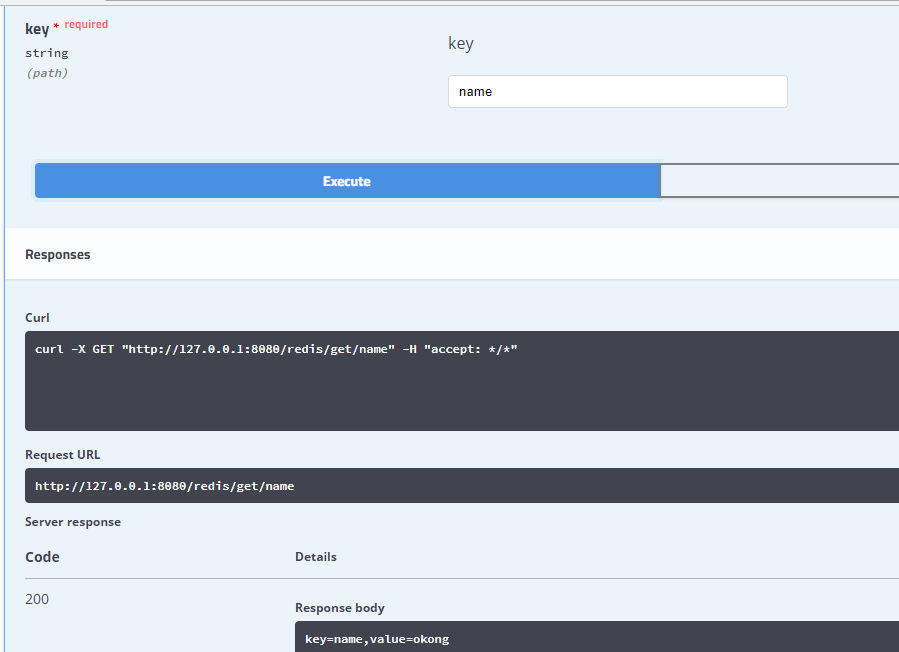Viewport: 899px width, 652px height.
Task: Click the string type label
Action: pyautogui.click(x=46, y=52)
